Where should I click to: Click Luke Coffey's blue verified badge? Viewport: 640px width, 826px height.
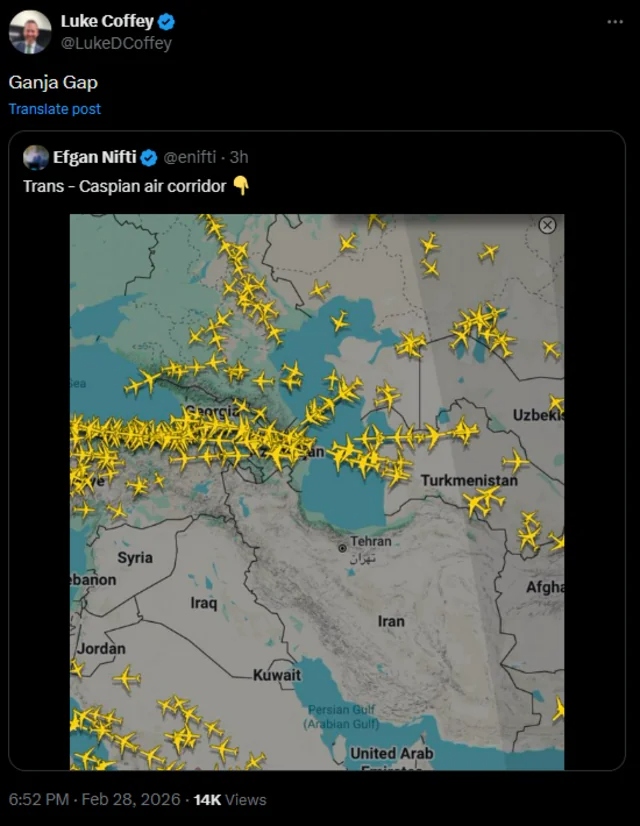click(167, 21)
